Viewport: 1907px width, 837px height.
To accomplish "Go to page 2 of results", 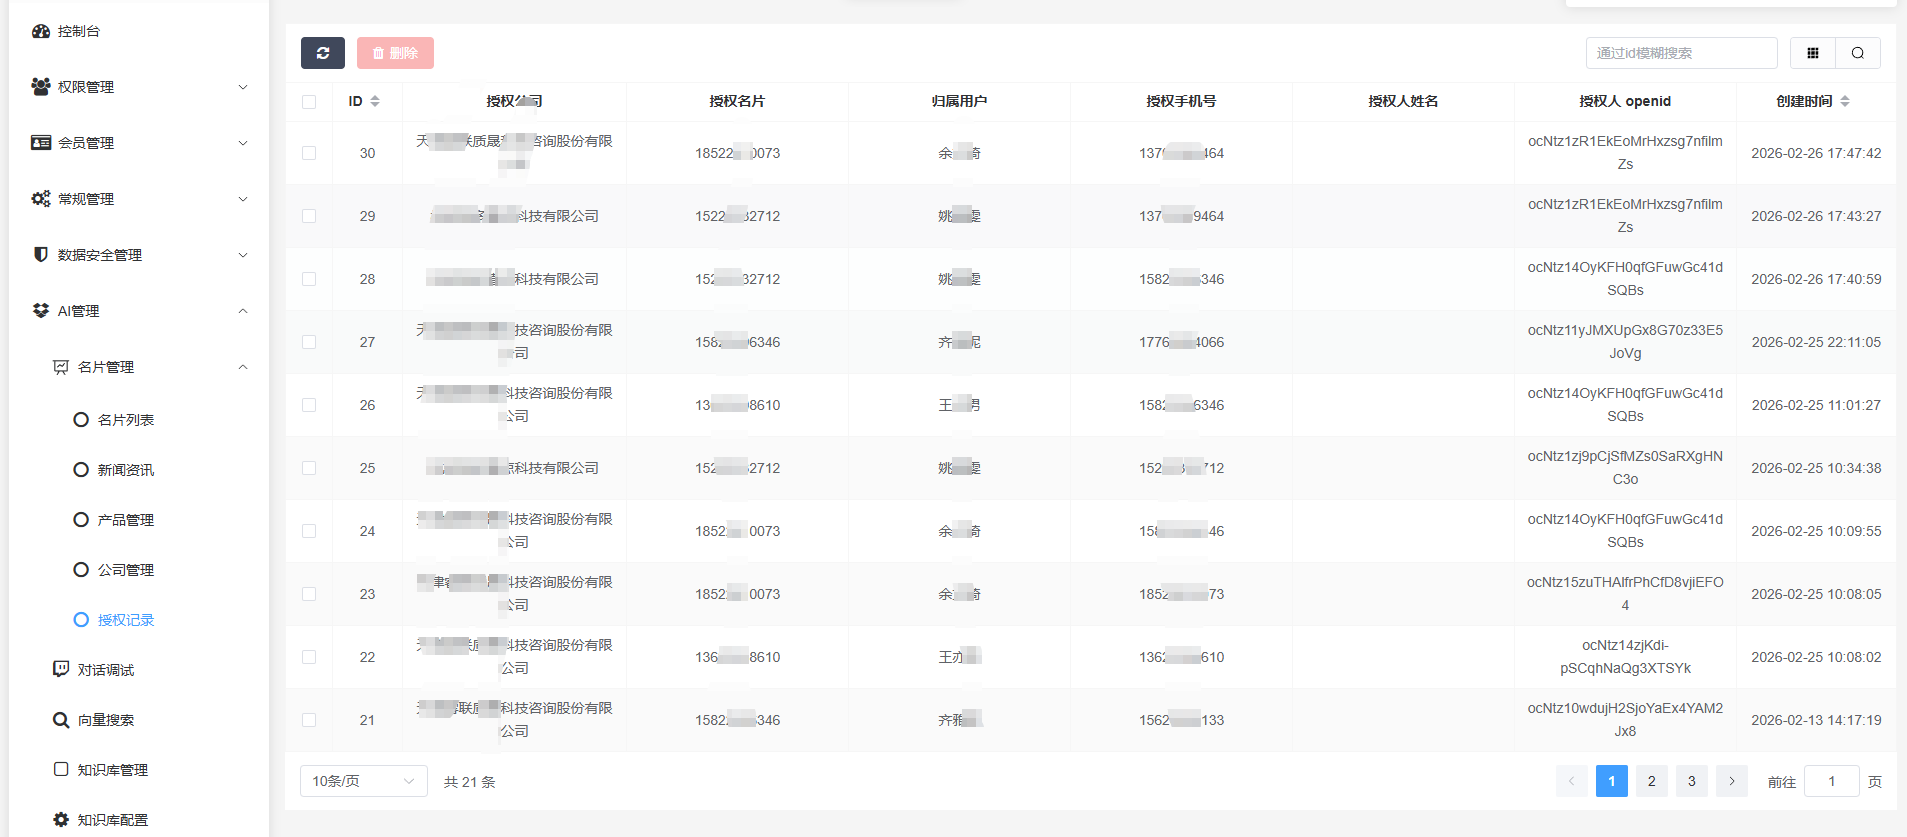I will (x=1651, y=781).
